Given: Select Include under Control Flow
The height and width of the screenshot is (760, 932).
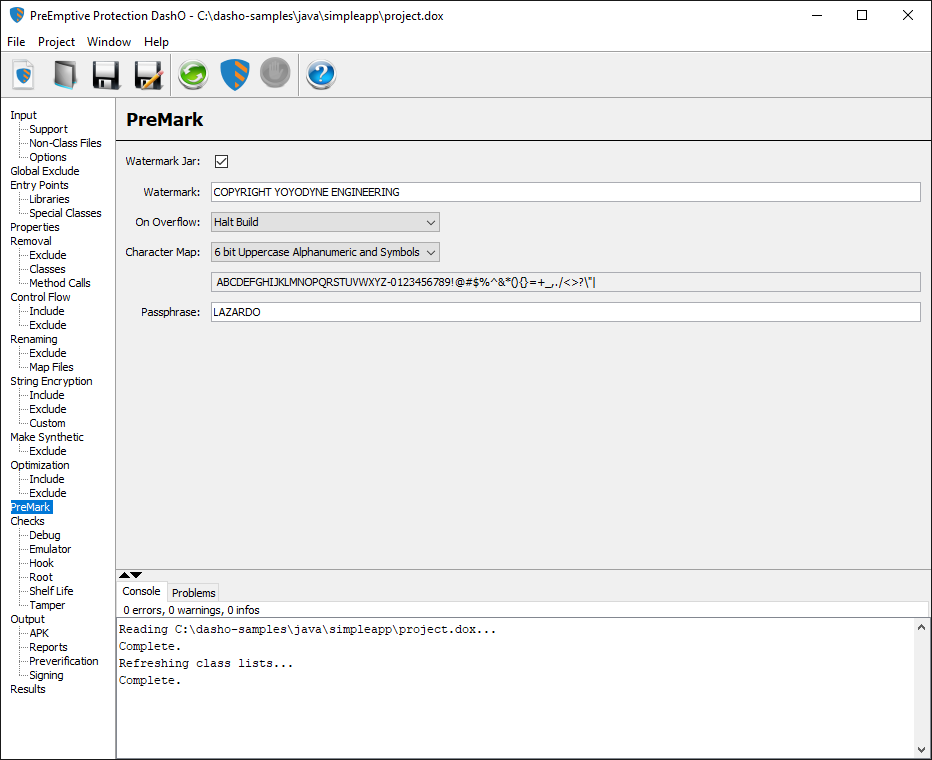Looking at the screenshot, I should [x=47, y=311].
